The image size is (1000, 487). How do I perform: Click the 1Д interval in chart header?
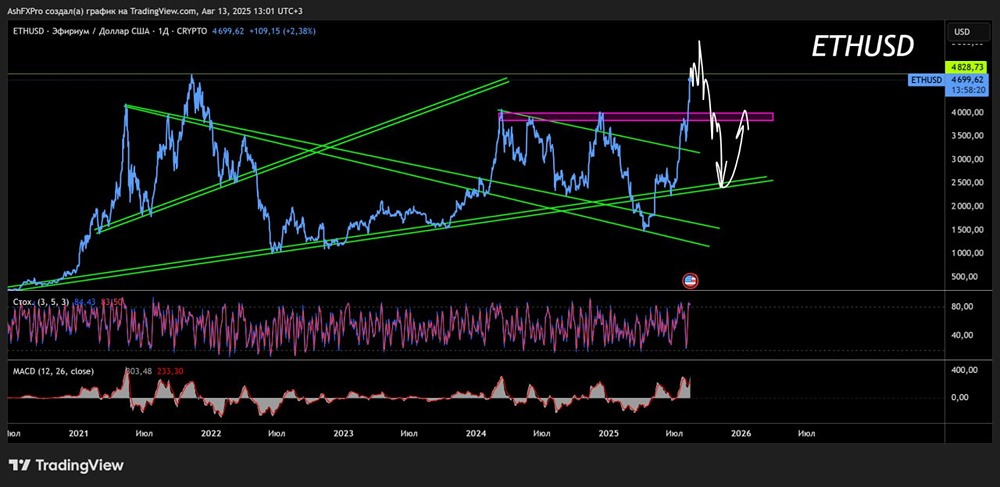click(165, 31)
